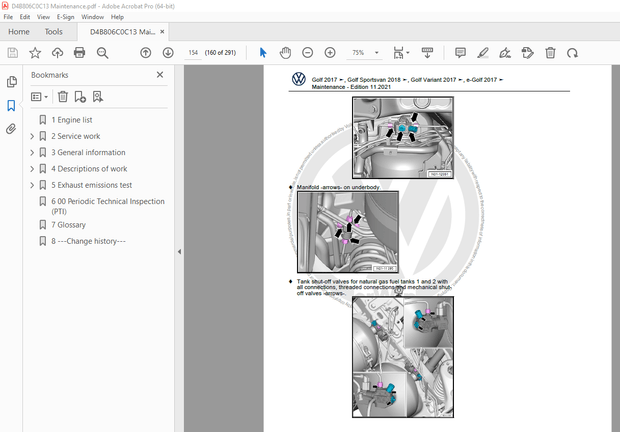Open 3 General information bookmark
Screen dimensions: 620x432
[88, 152]
